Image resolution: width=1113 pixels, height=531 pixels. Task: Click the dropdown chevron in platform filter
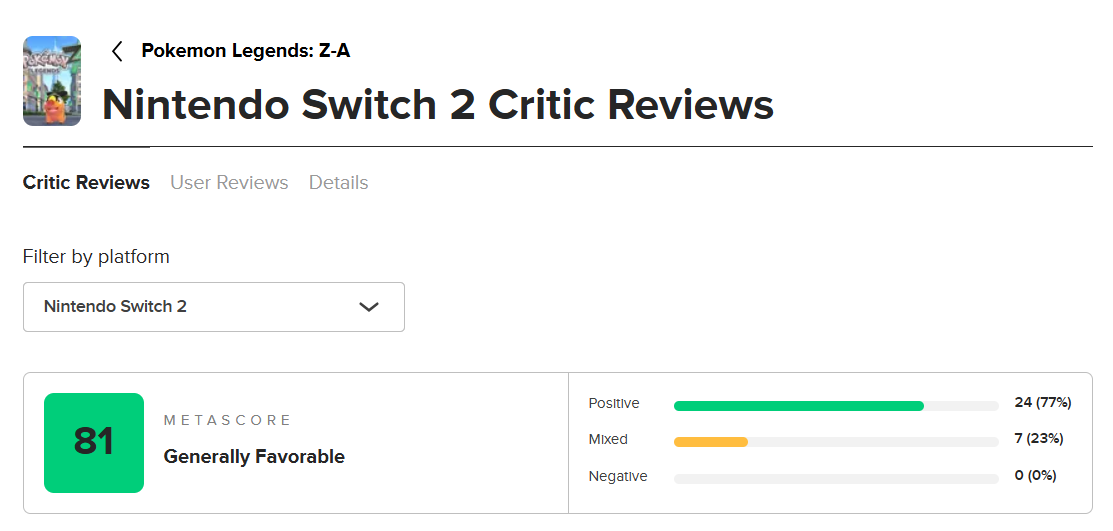click(x=369, y=307)
